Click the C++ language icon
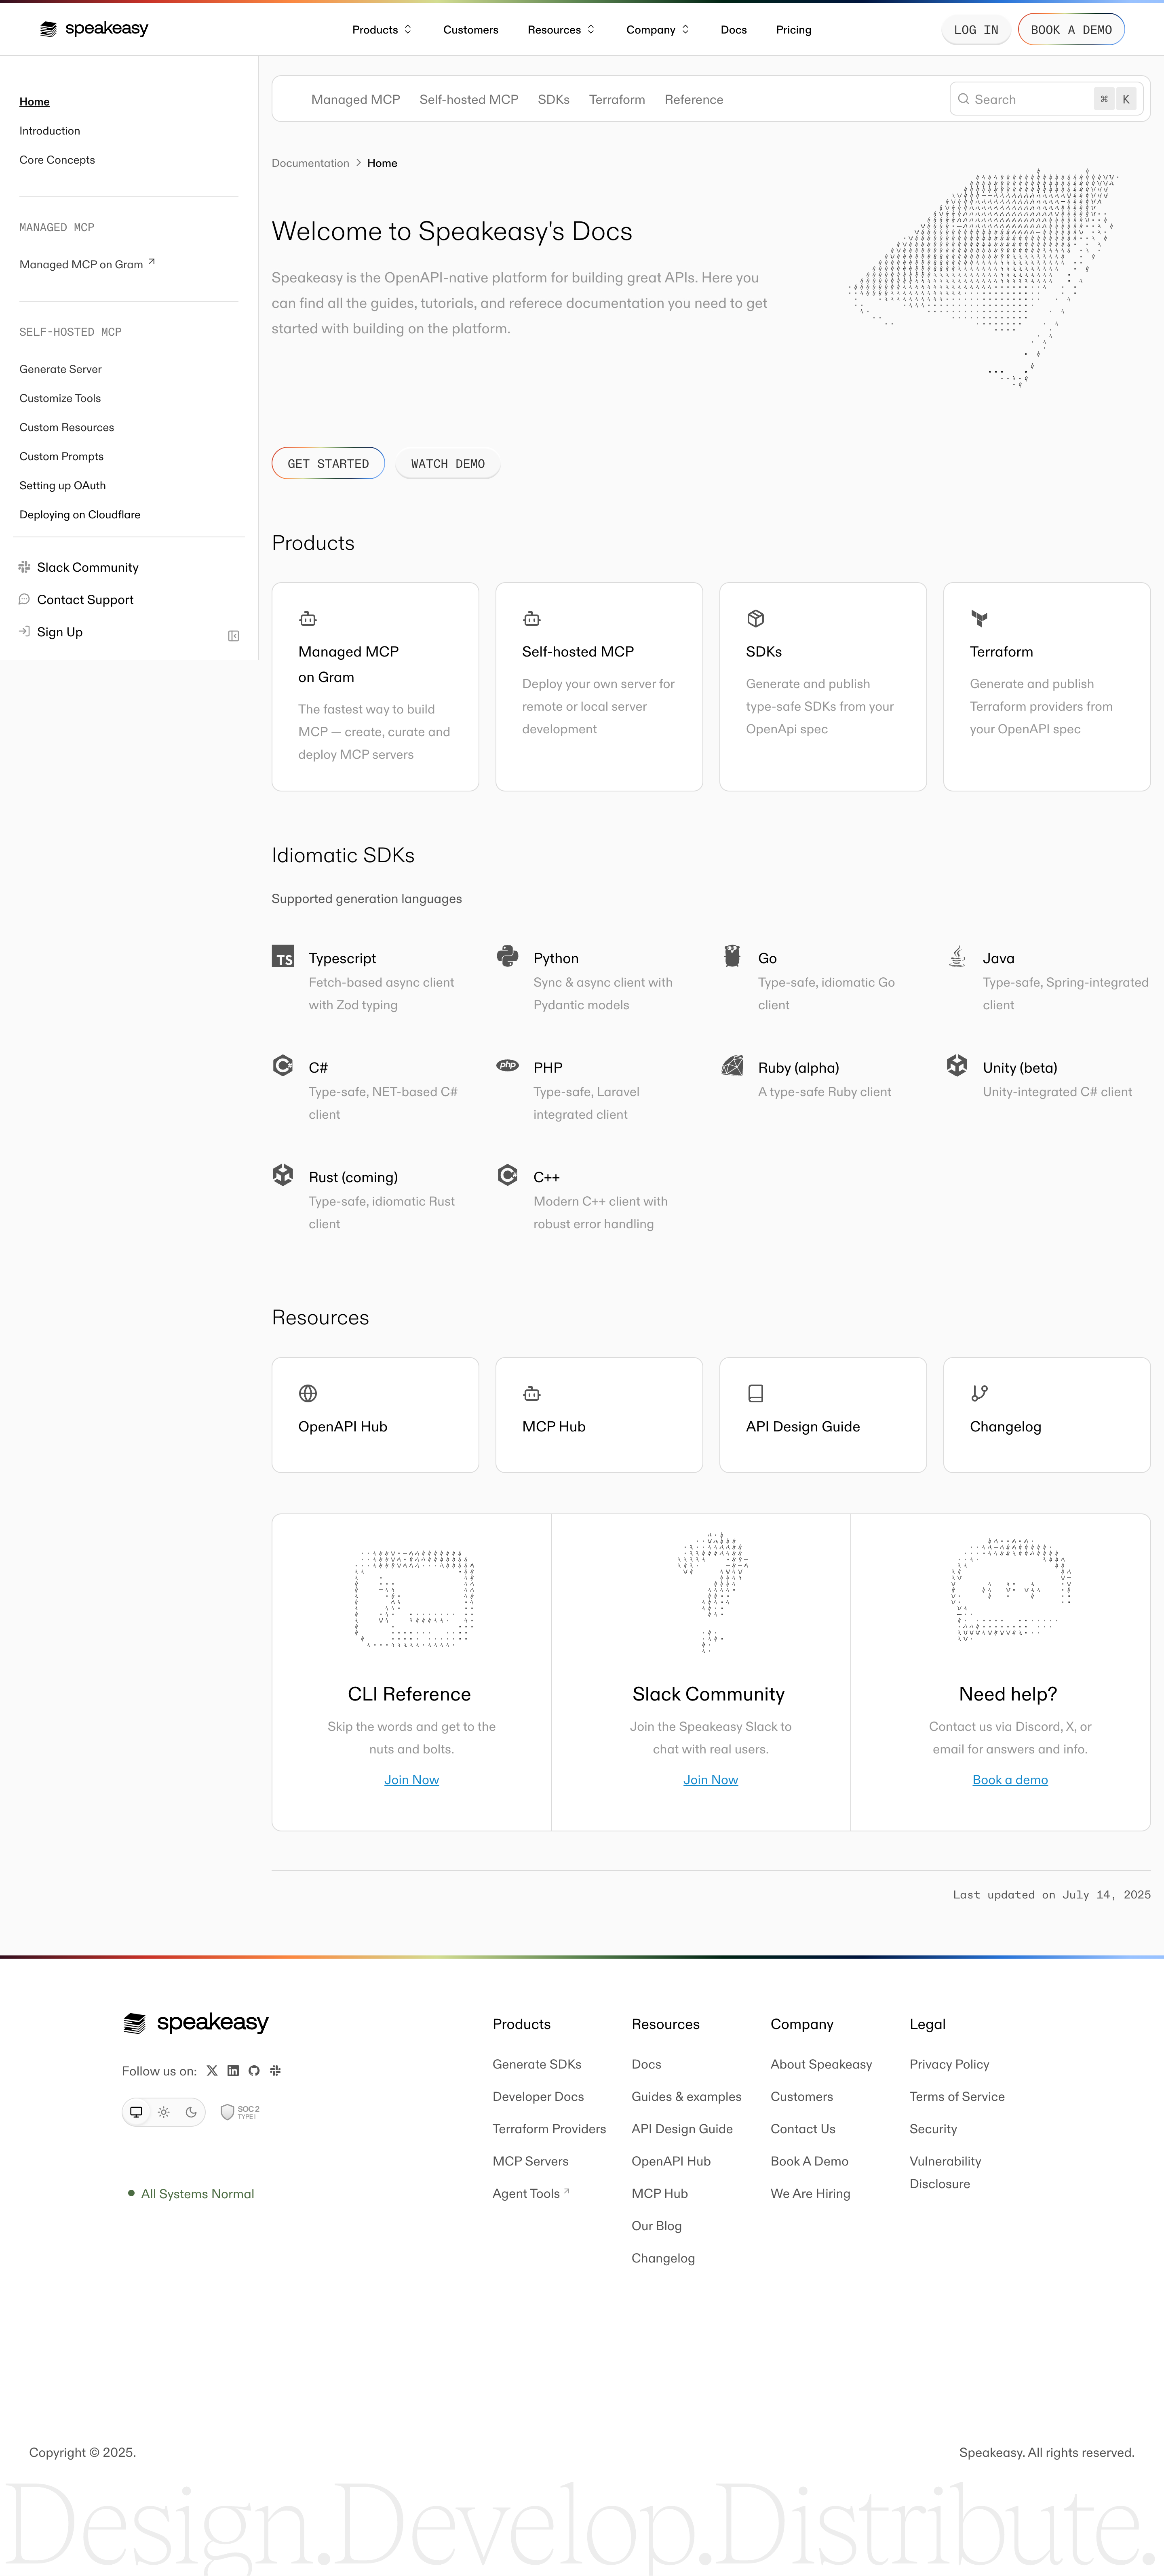Screen dimensions: 1164x2576 pyautogui.click(x=508, y=1174)
